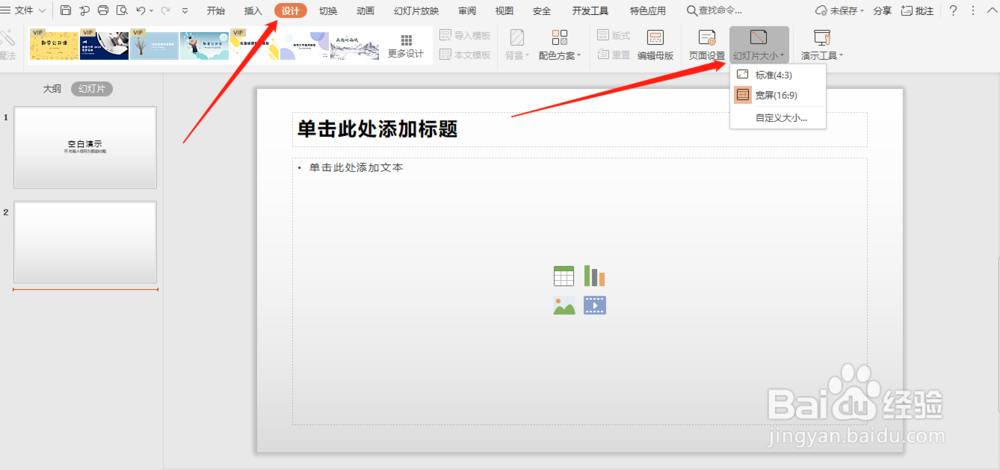Screen dimensions: 1000x470
Task: Apply the yellow shapes VIP design template
Action: click(254, 45)
